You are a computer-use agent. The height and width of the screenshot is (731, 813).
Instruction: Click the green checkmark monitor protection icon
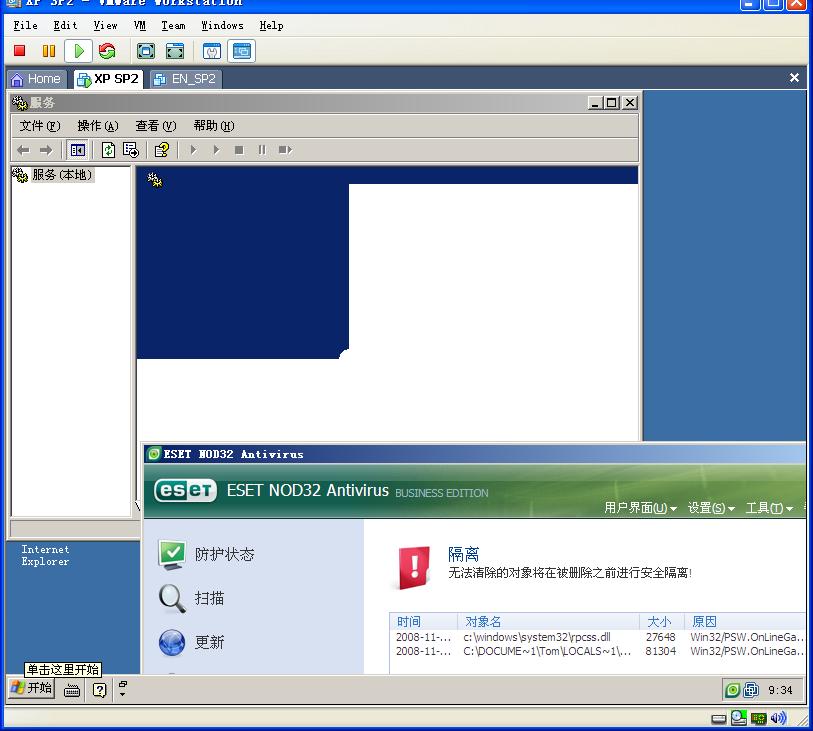coord(172,555)
